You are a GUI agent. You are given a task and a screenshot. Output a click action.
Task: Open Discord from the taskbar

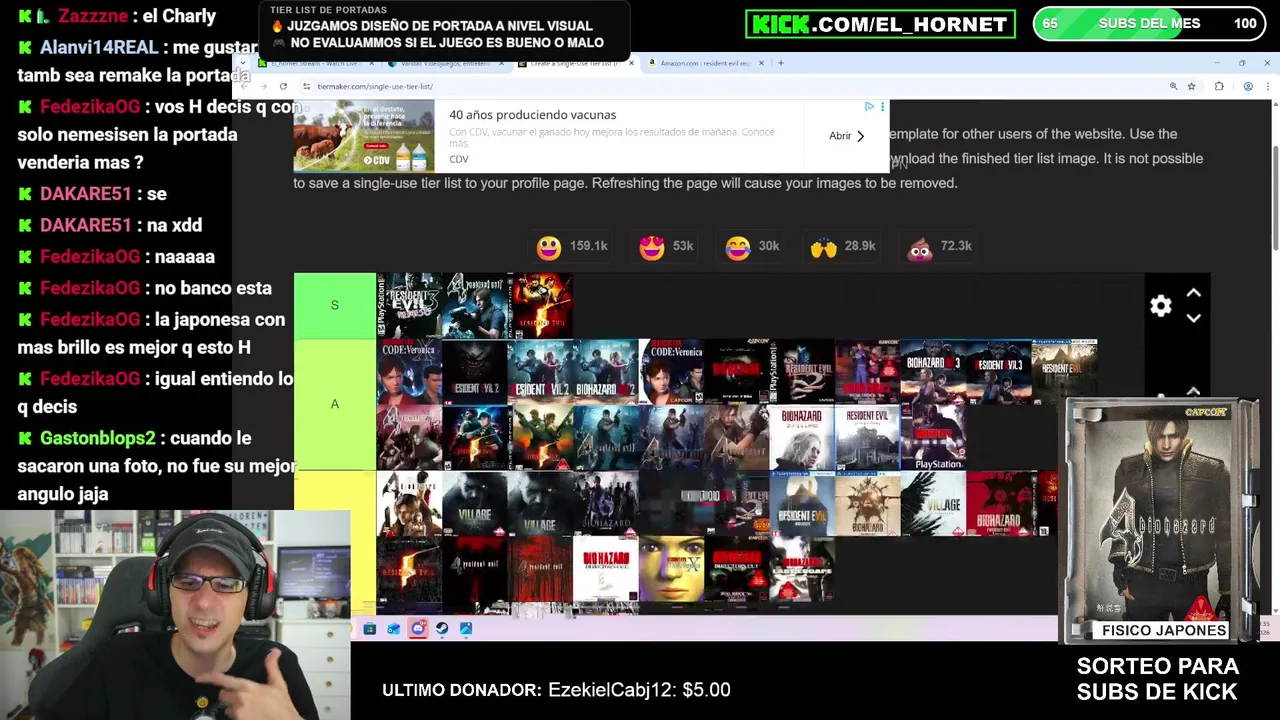418,628
